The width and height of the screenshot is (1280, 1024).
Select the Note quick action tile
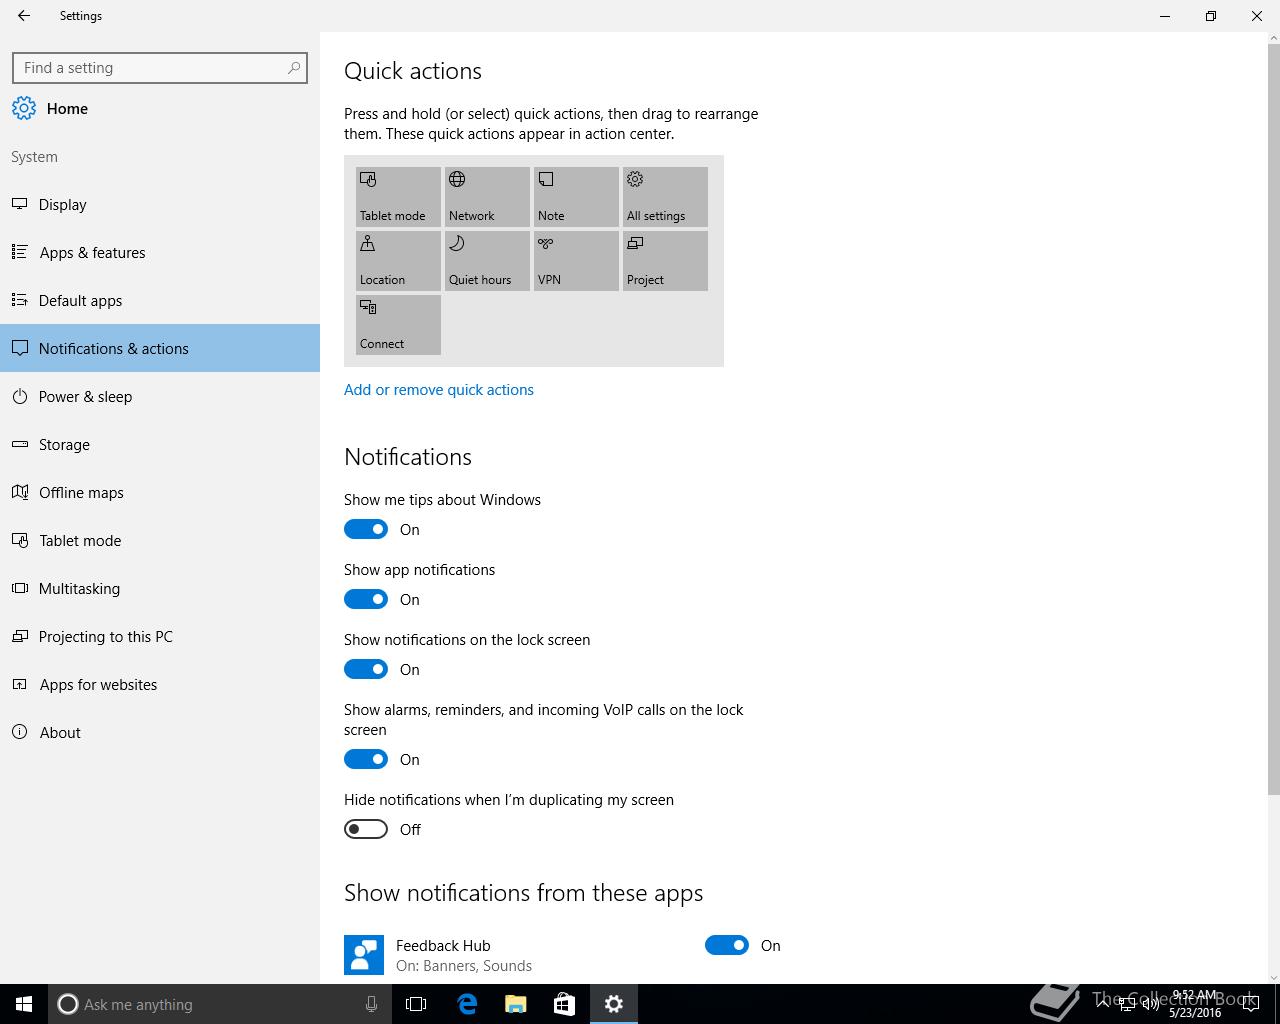576,197
